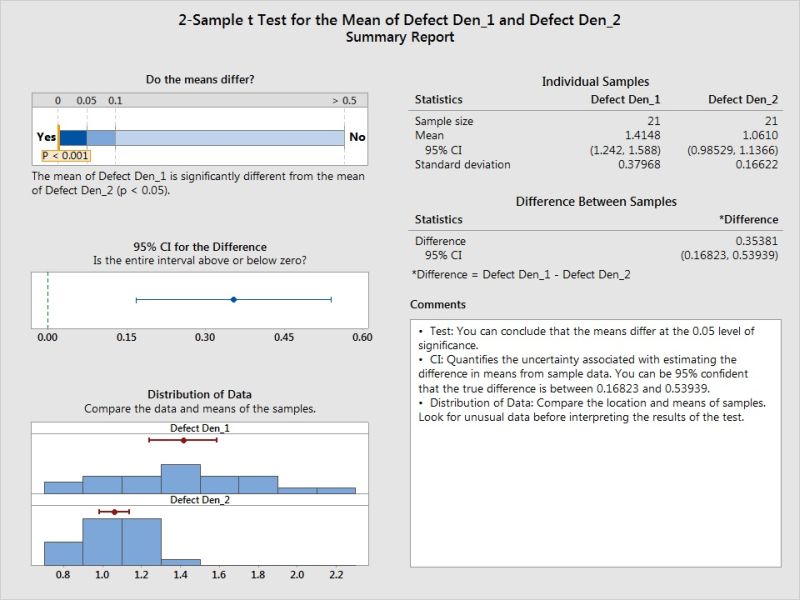Click the "P < 0.001" marker label
The width and height of the screenshot is (800, 600).
[x=65, y=155]
